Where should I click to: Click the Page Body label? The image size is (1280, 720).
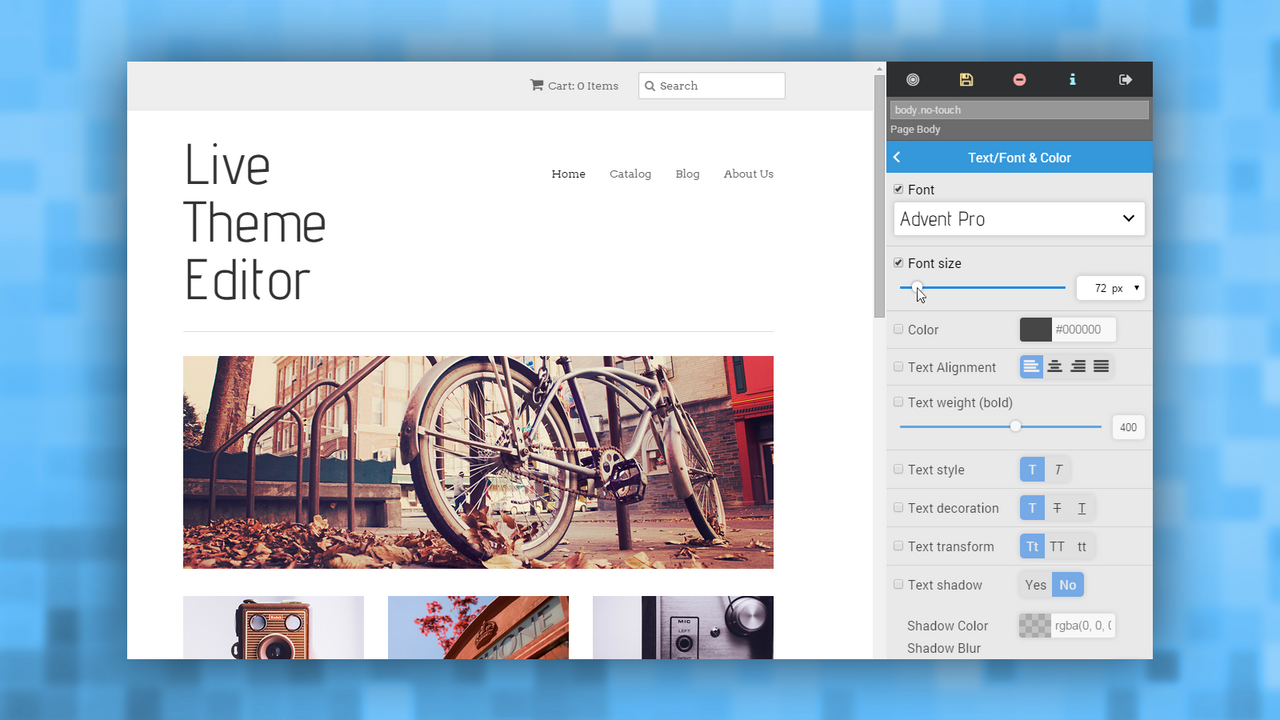pyautogui.click(x=915, y=129)
